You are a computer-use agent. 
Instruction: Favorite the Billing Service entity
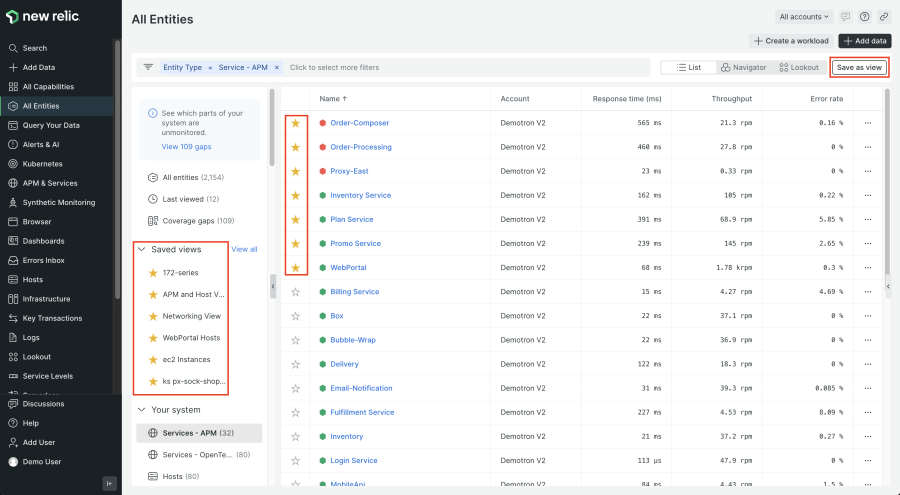click(x=295, y=292)
